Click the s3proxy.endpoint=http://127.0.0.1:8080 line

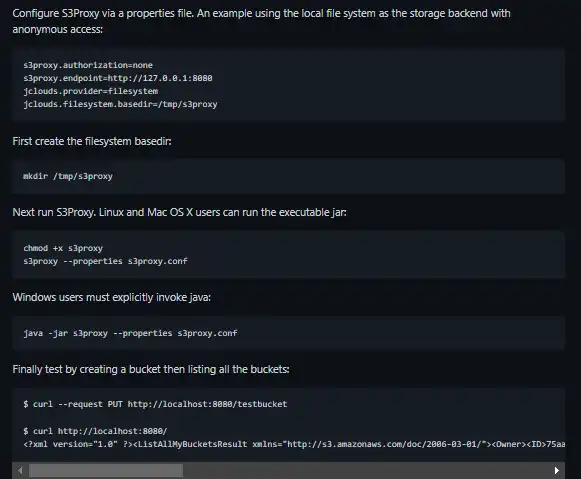(118, 78)
